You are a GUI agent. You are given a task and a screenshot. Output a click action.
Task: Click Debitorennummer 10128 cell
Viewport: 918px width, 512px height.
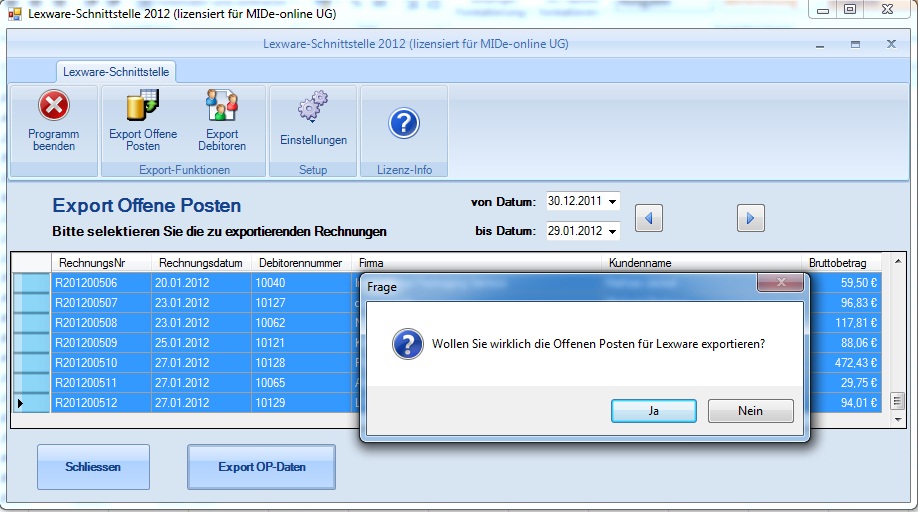(x=301, y=363)
